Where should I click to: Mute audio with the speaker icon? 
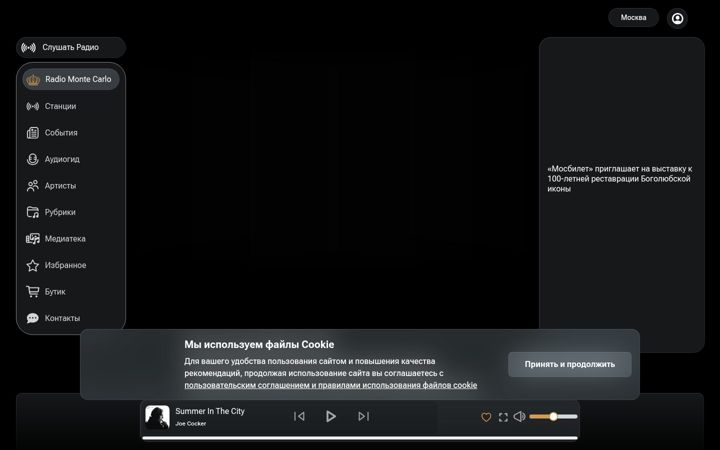point(519,416)
